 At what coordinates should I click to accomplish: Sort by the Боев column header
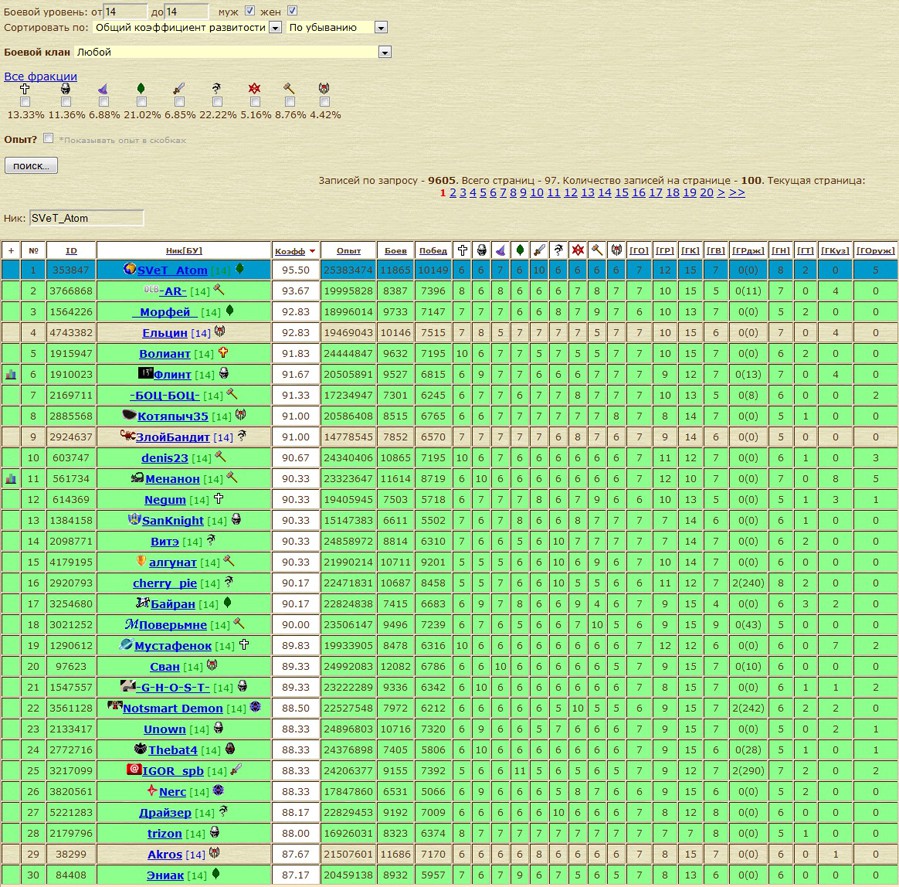396,251
